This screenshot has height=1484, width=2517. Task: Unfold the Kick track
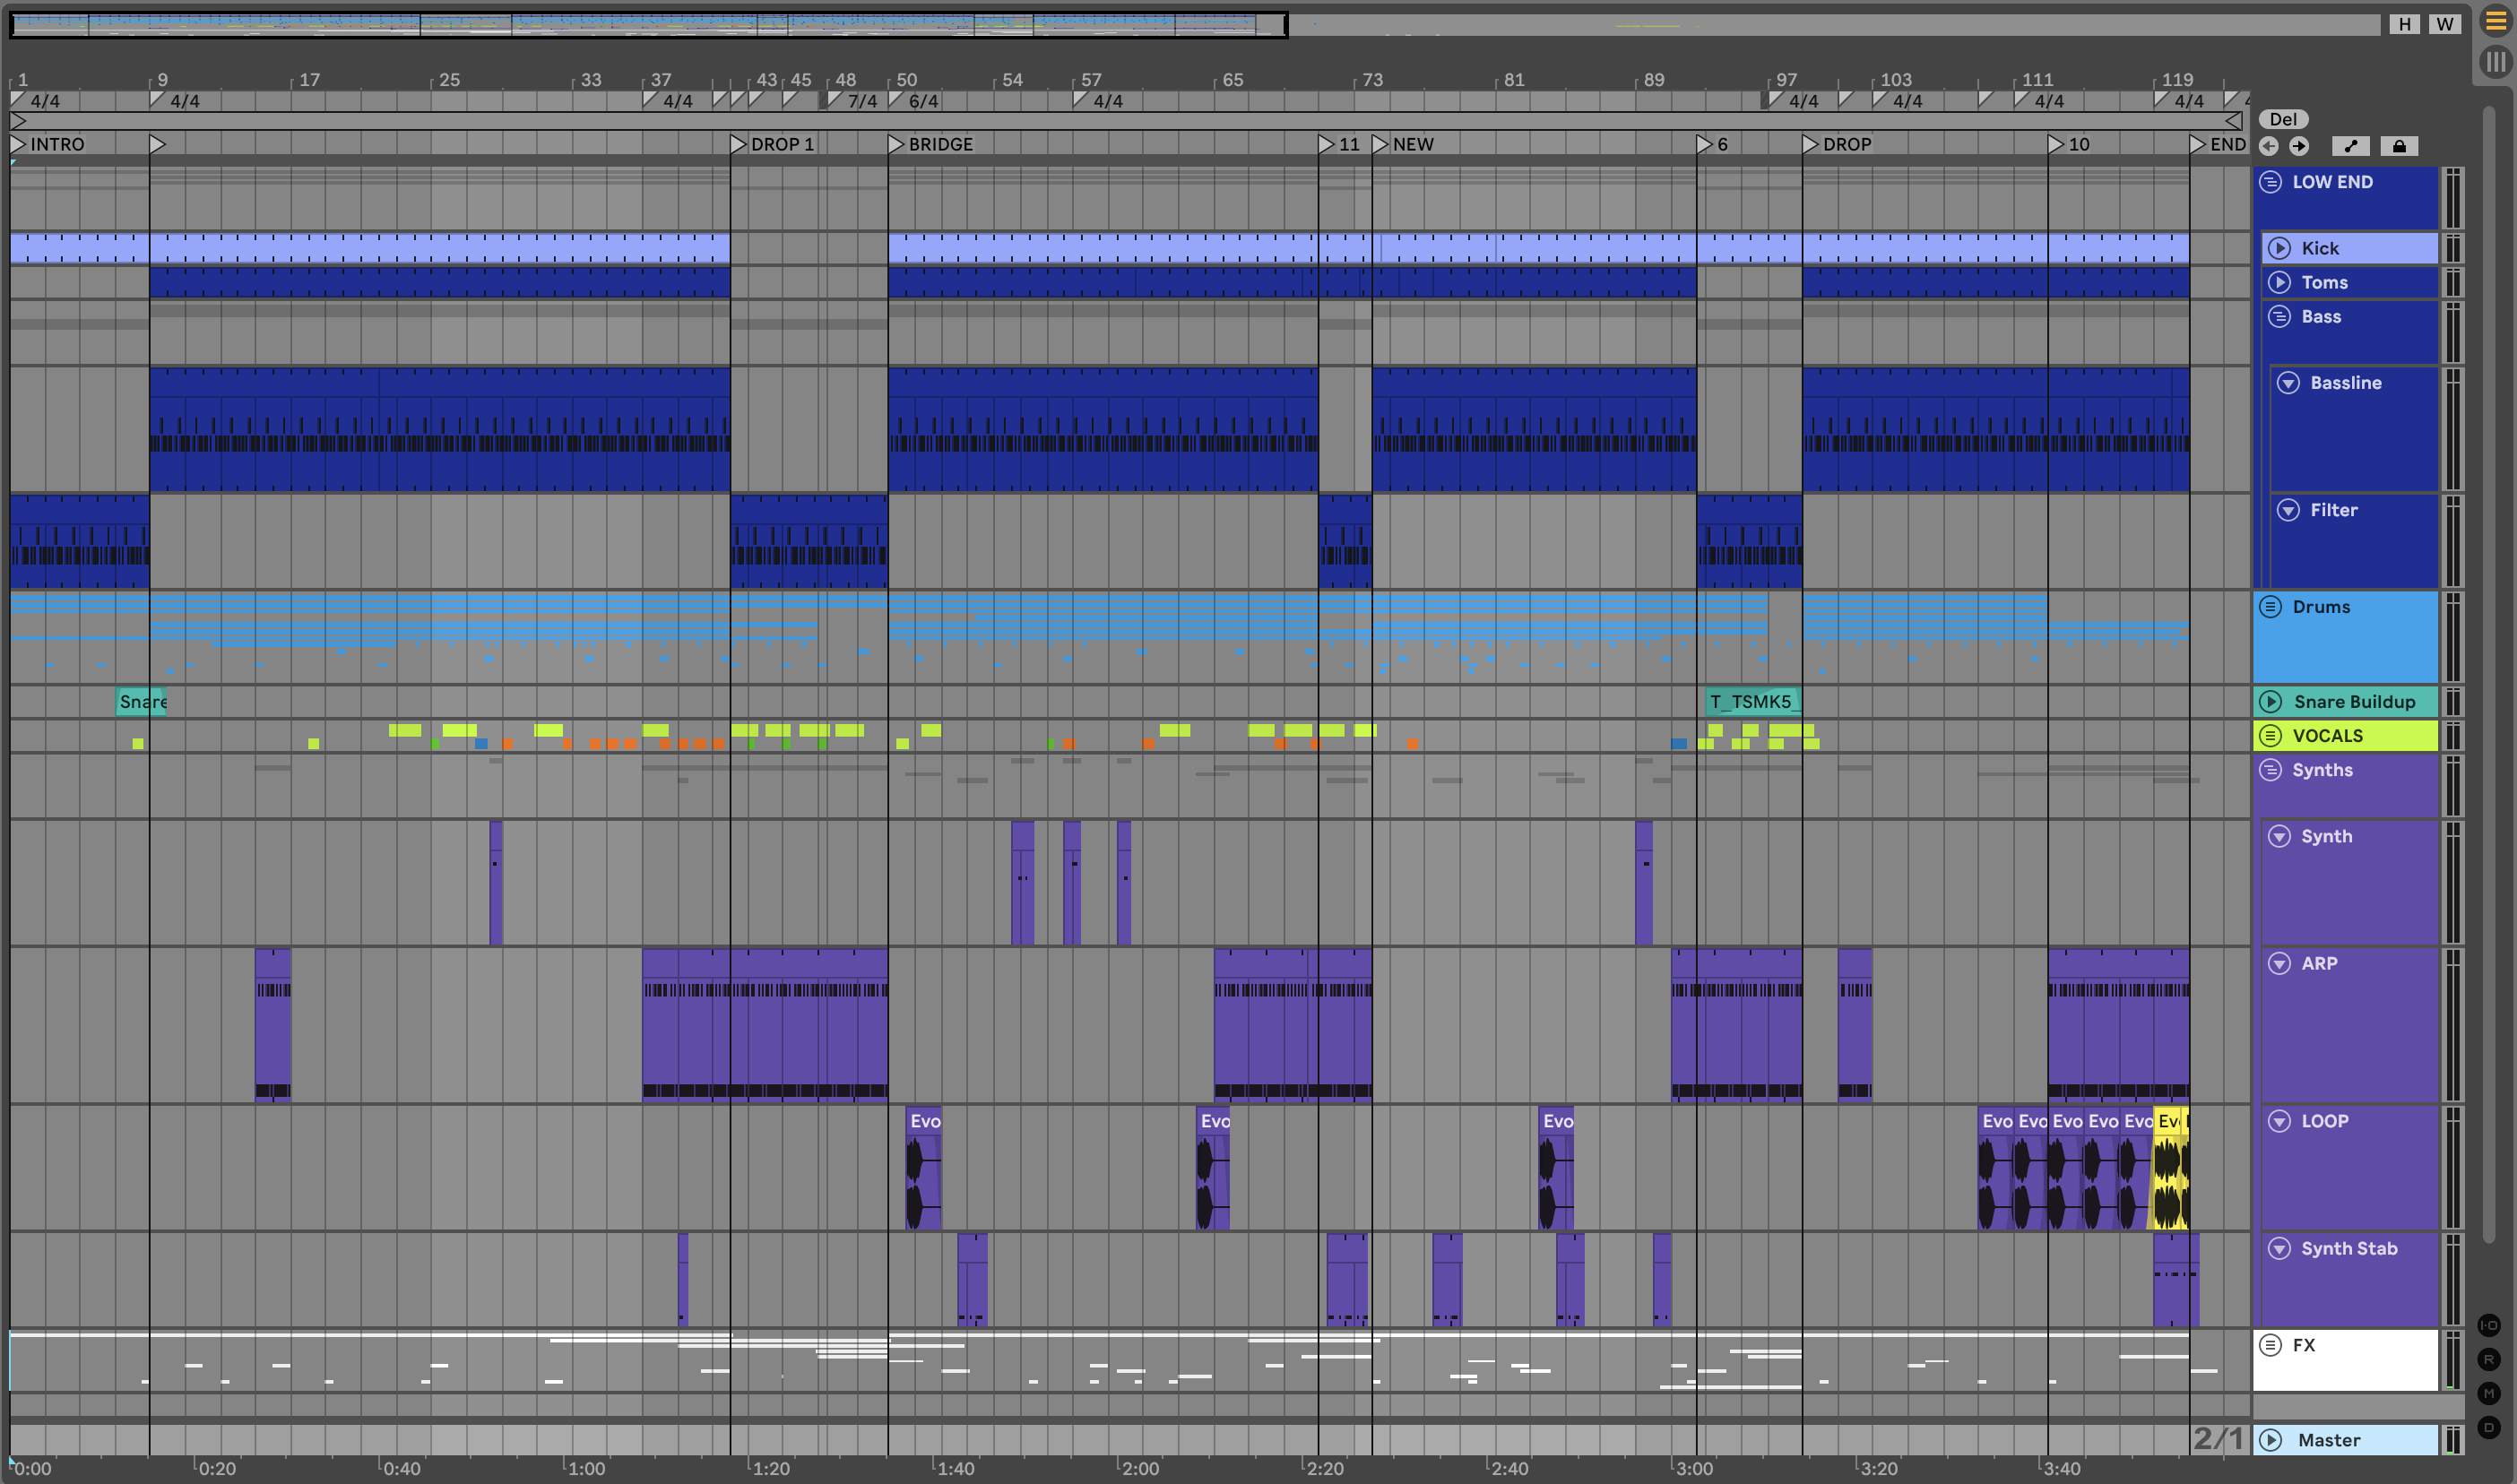coord(2279,248)
